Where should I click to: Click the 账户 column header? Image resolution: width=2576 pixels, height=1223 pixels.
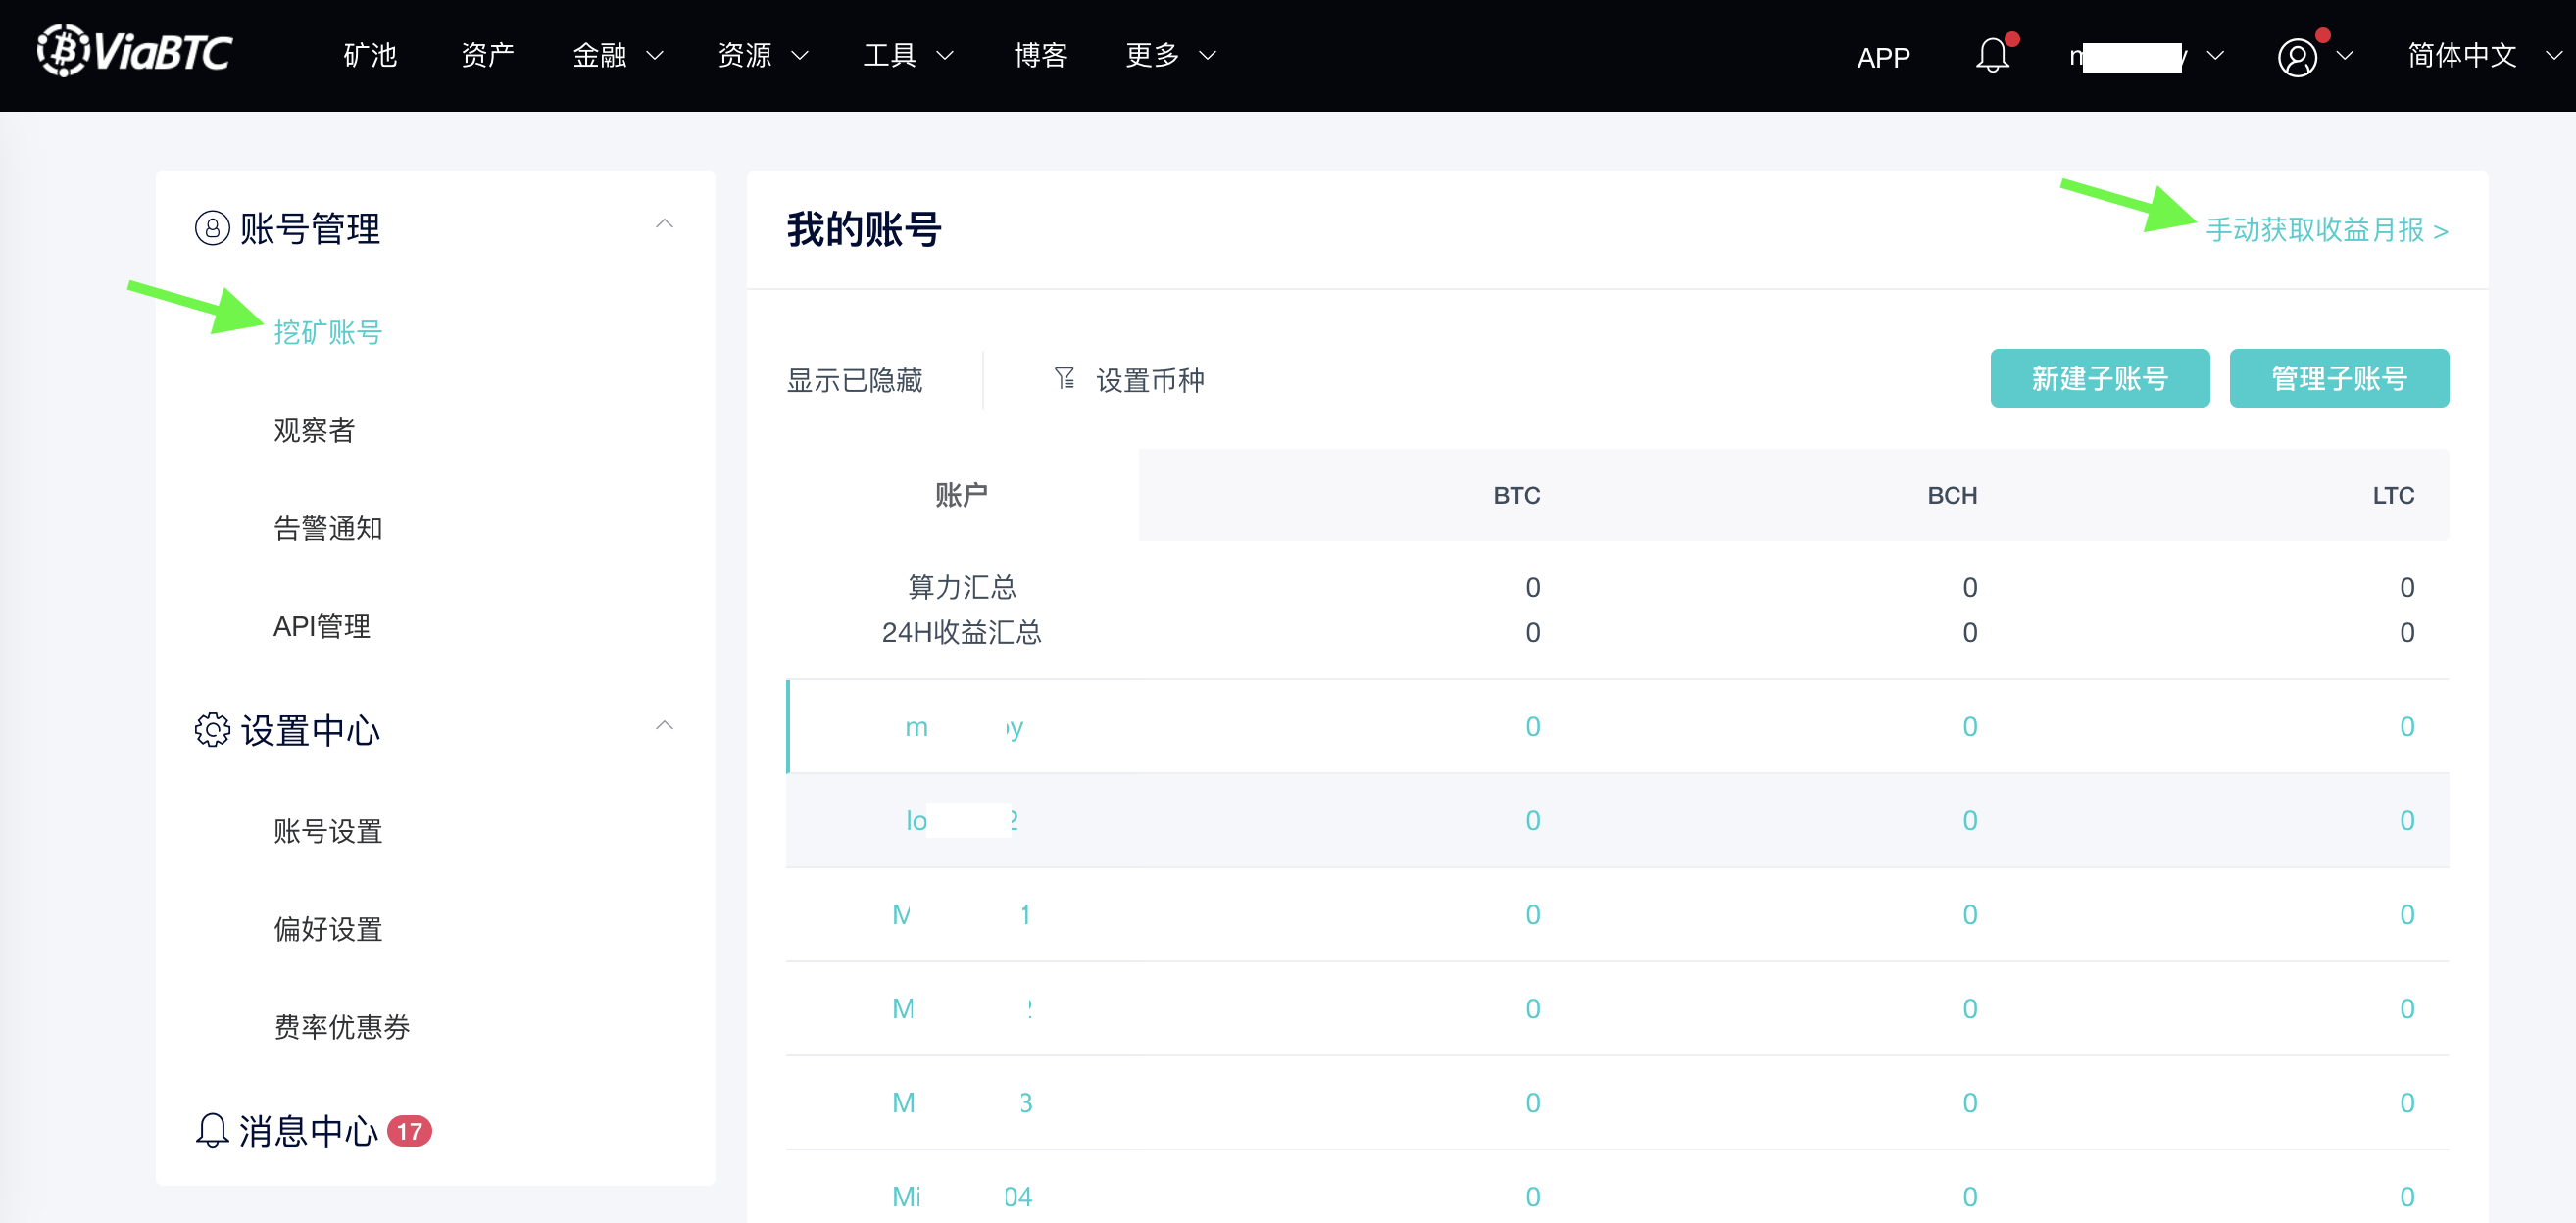961,494
